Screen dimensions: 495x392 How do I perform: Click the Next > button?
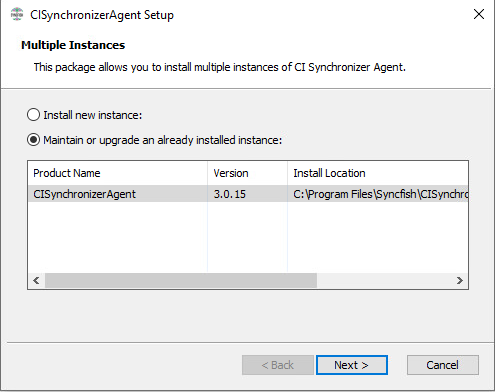click(x=352, y=365)
